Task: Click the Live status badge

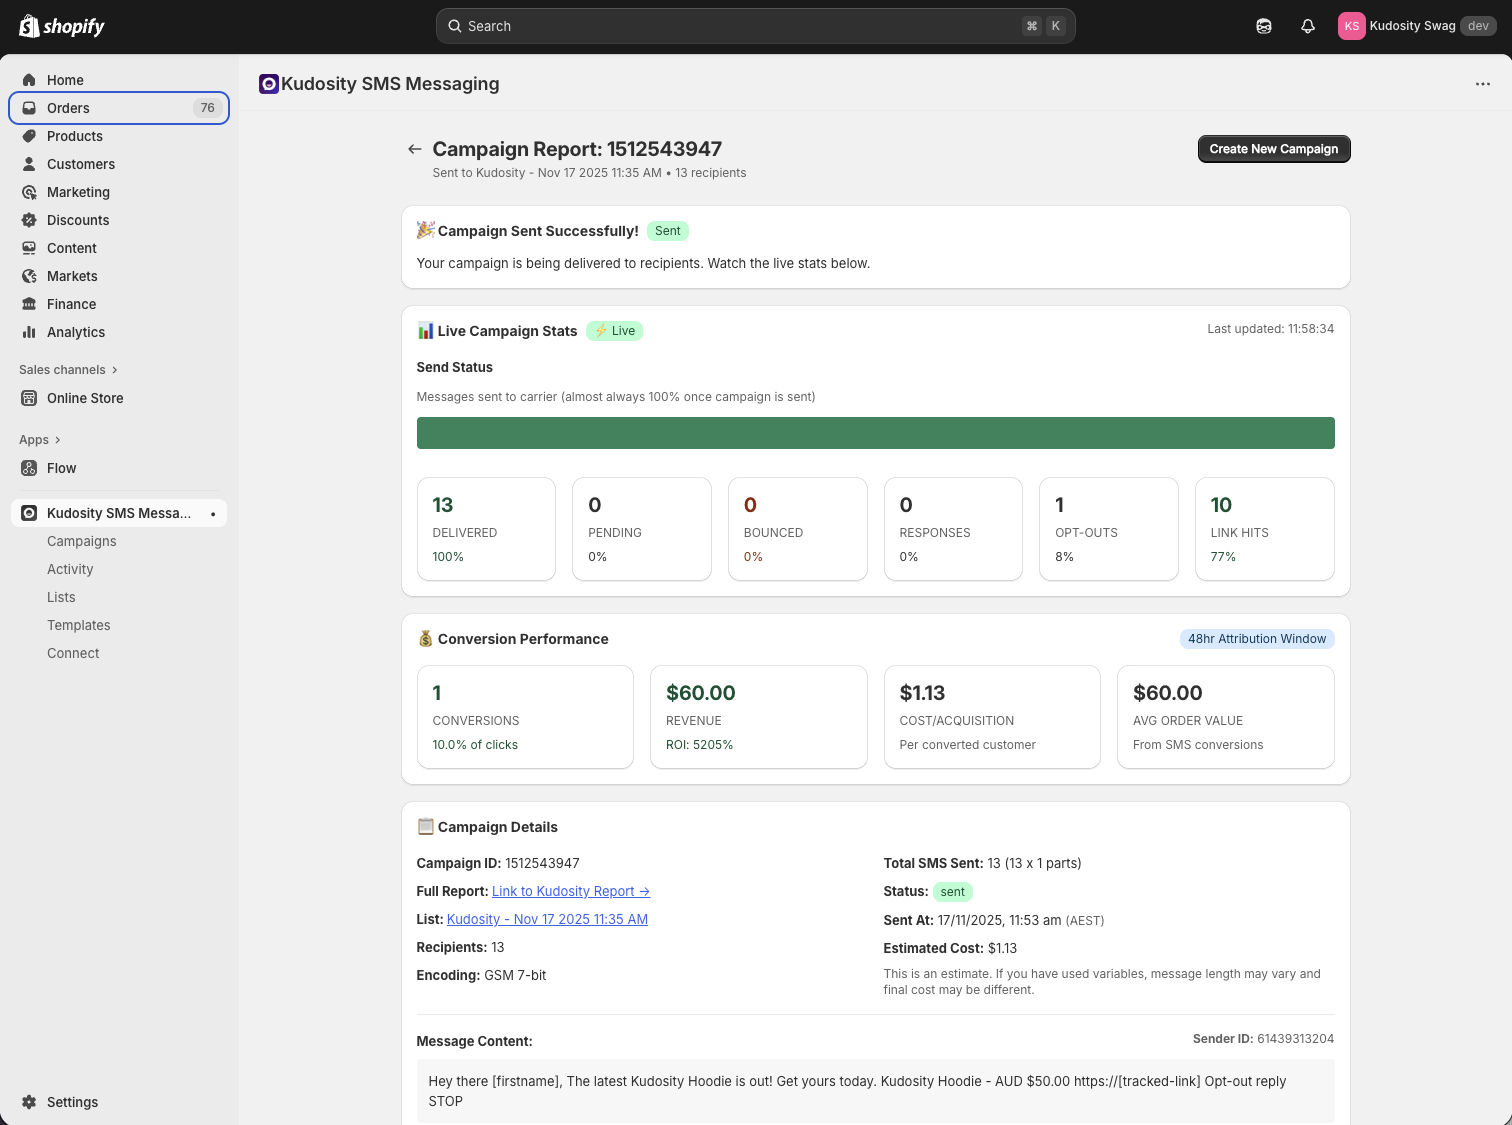Action: pos(614,331)
